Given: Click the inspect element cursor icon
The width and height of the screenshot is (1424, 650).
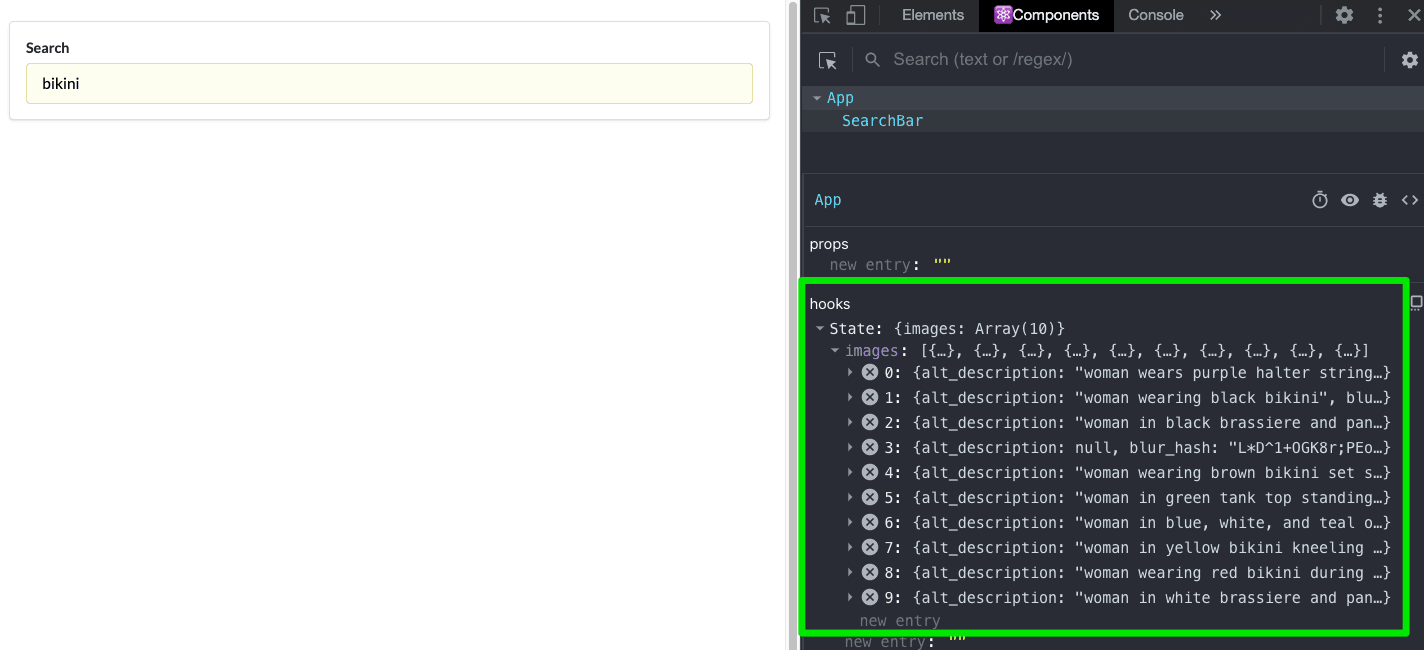Looking at the screenshot, I should tap(822, 15).
